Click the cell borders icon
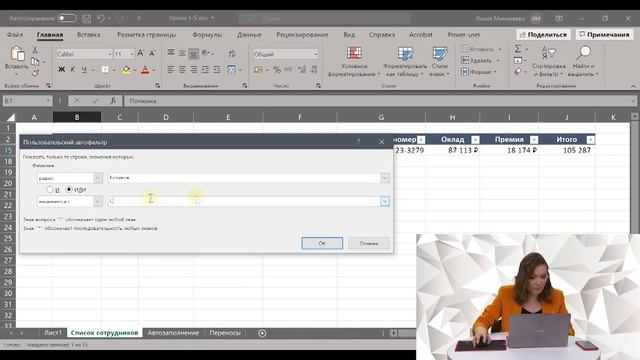The image size is (640, 360). click(x=105, y=70)
